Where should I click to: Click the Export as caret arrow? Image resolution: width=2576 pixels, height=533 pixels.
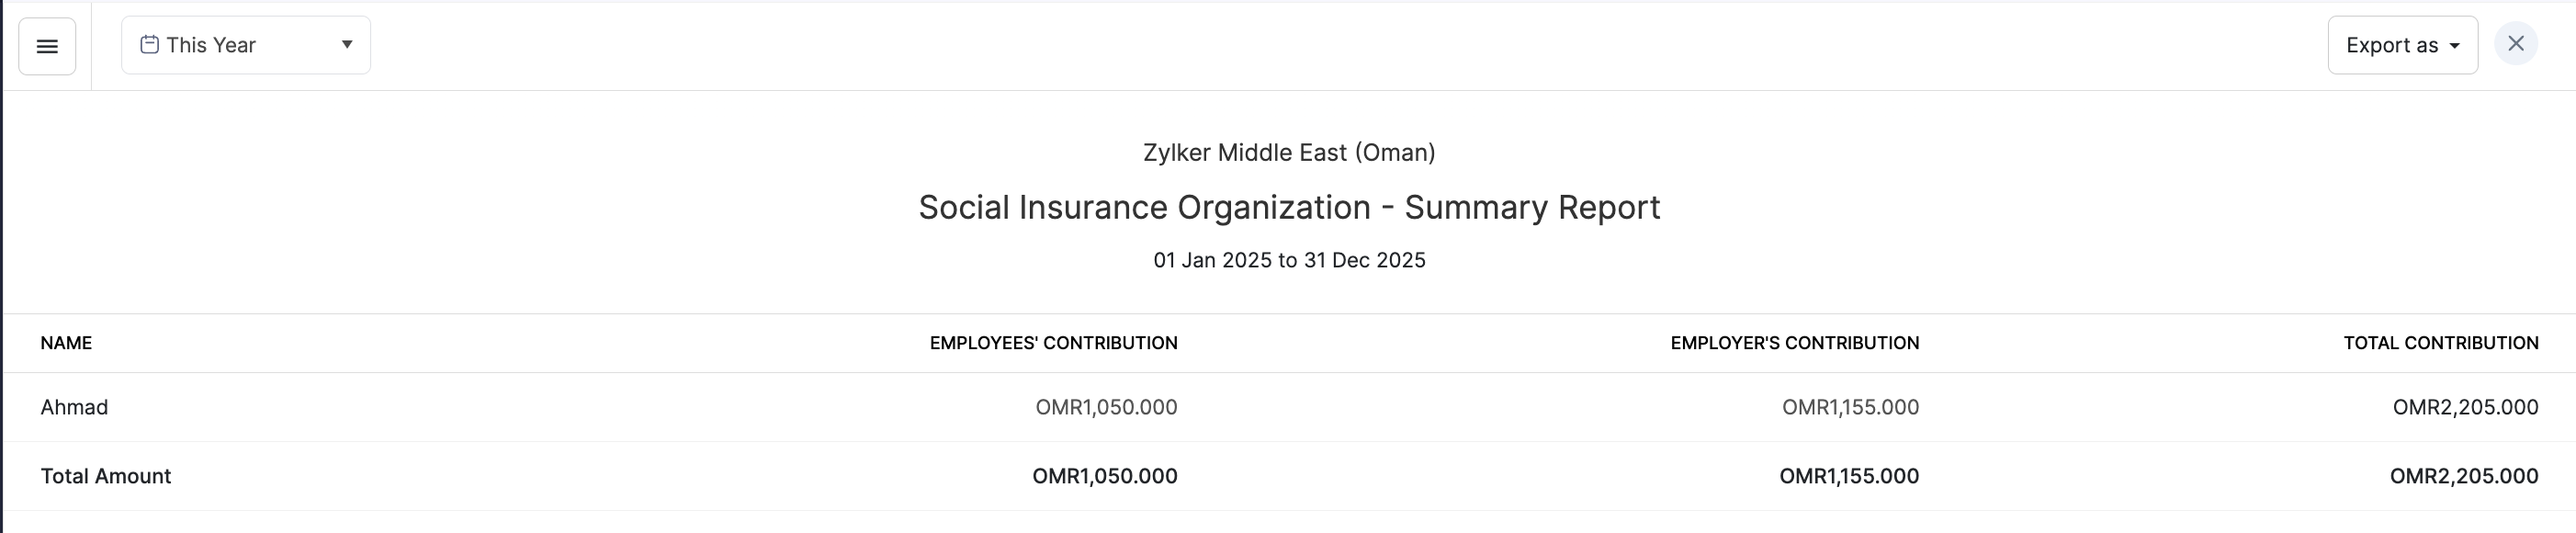[2454, 46]
